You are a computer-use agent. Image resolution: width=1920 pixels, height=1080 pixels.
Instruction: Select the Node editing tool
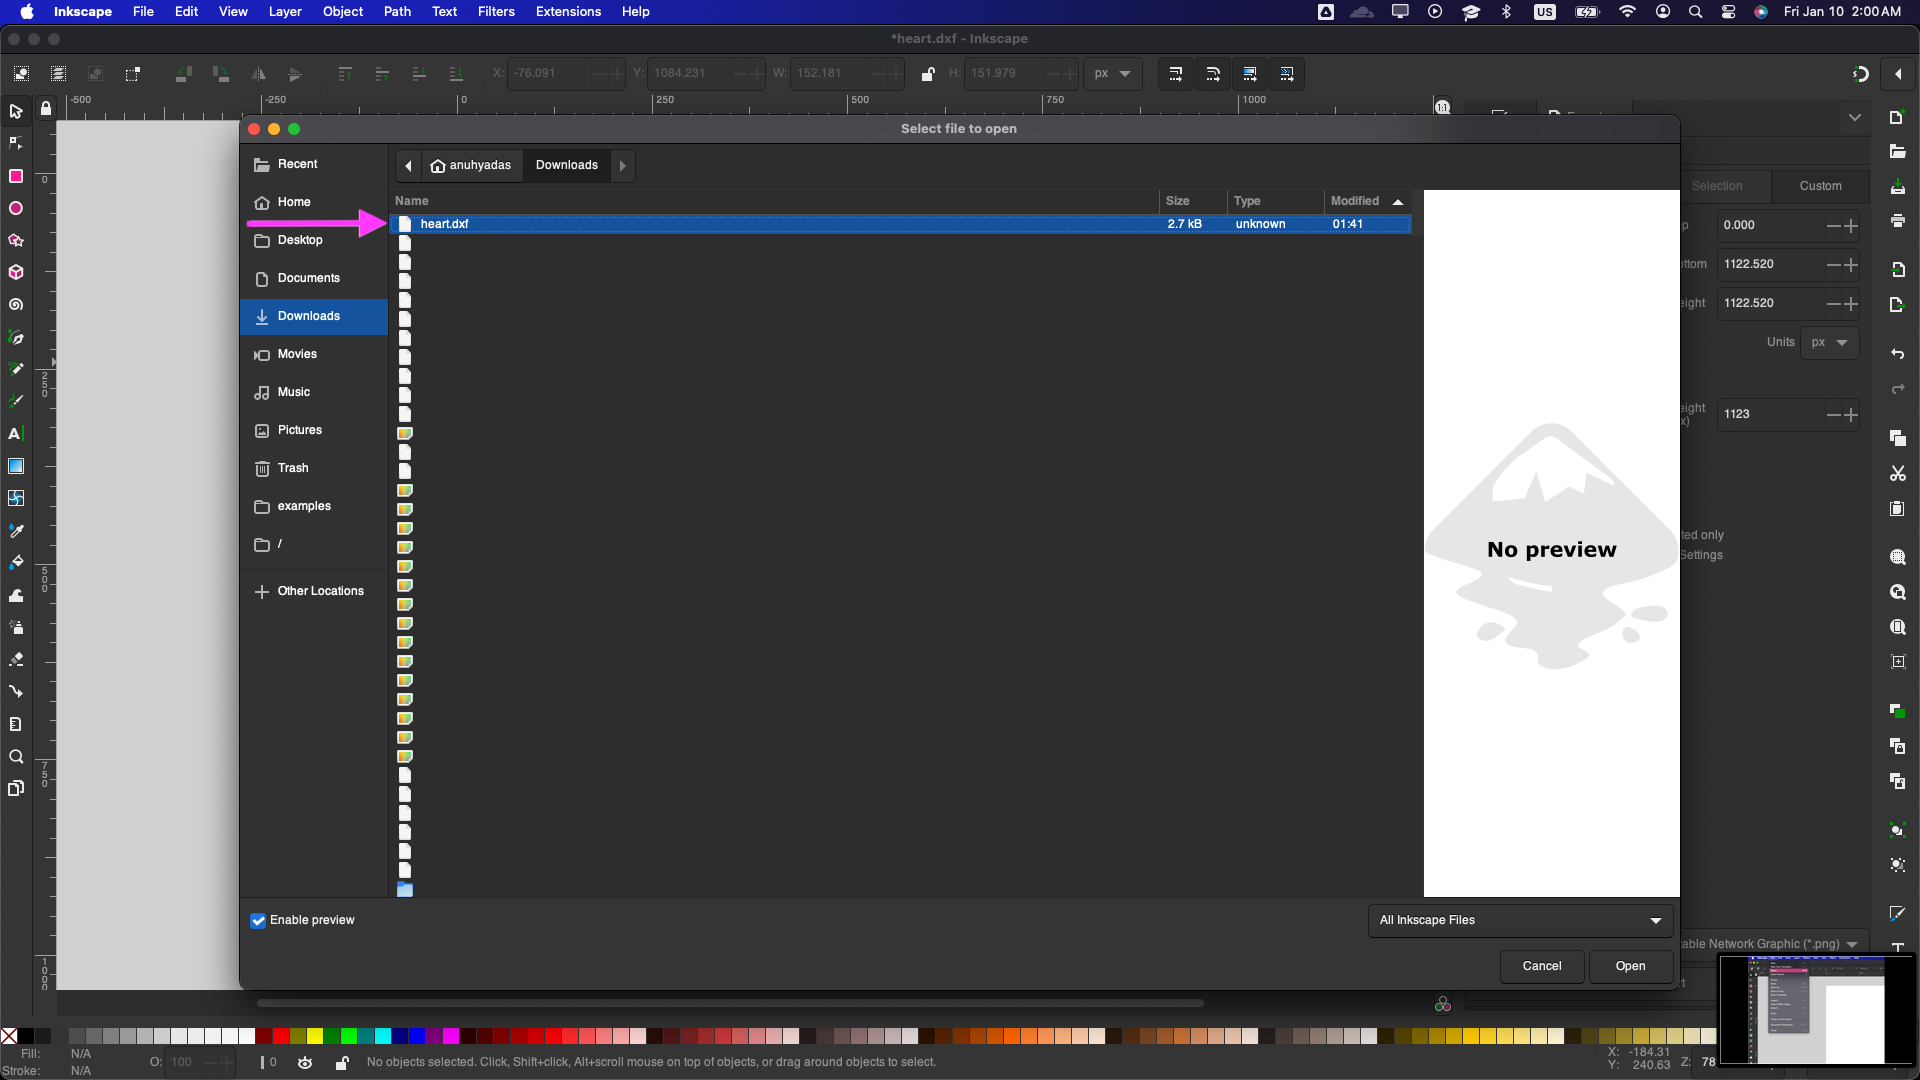click(x=16, y=144)
